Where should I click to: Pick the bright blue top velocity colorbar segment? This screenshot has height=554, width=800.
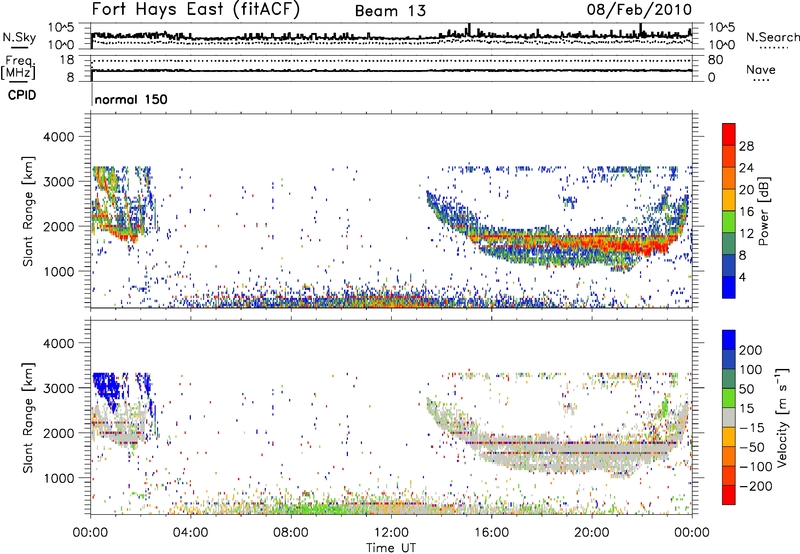click(729, 340)
